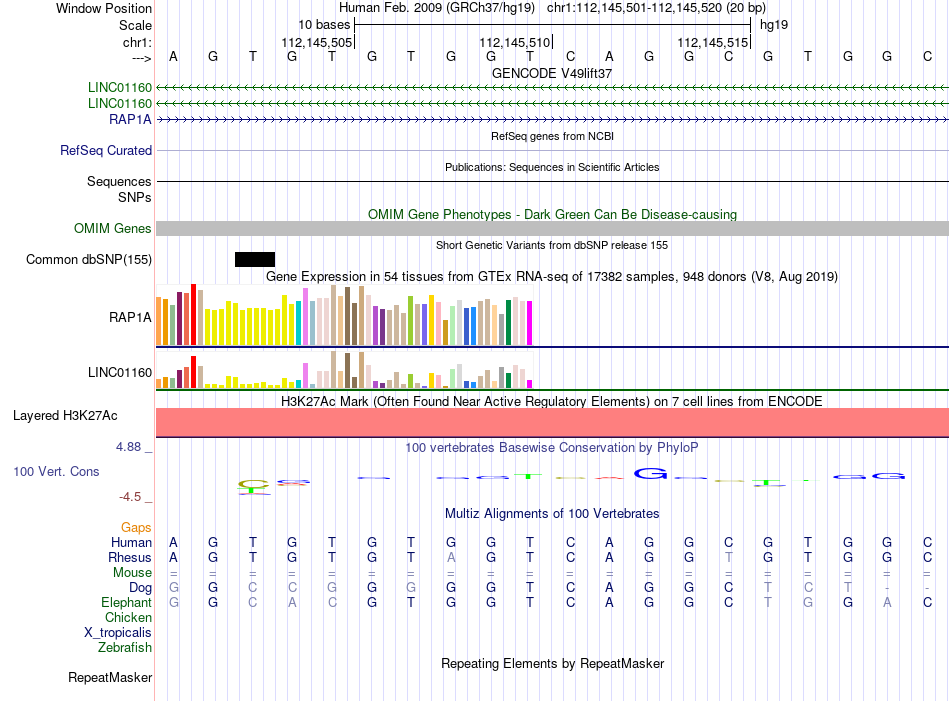950x701 pixels.
Task: Click the RepeatMasker track label
Action: coord(110,677)
